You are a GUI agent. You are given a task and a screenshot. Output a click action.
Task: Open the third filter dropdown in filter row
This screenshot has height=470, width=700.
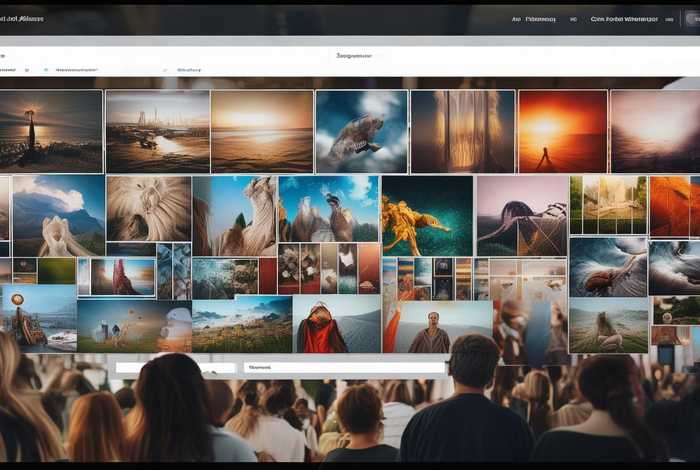click(x=190, y=71)
